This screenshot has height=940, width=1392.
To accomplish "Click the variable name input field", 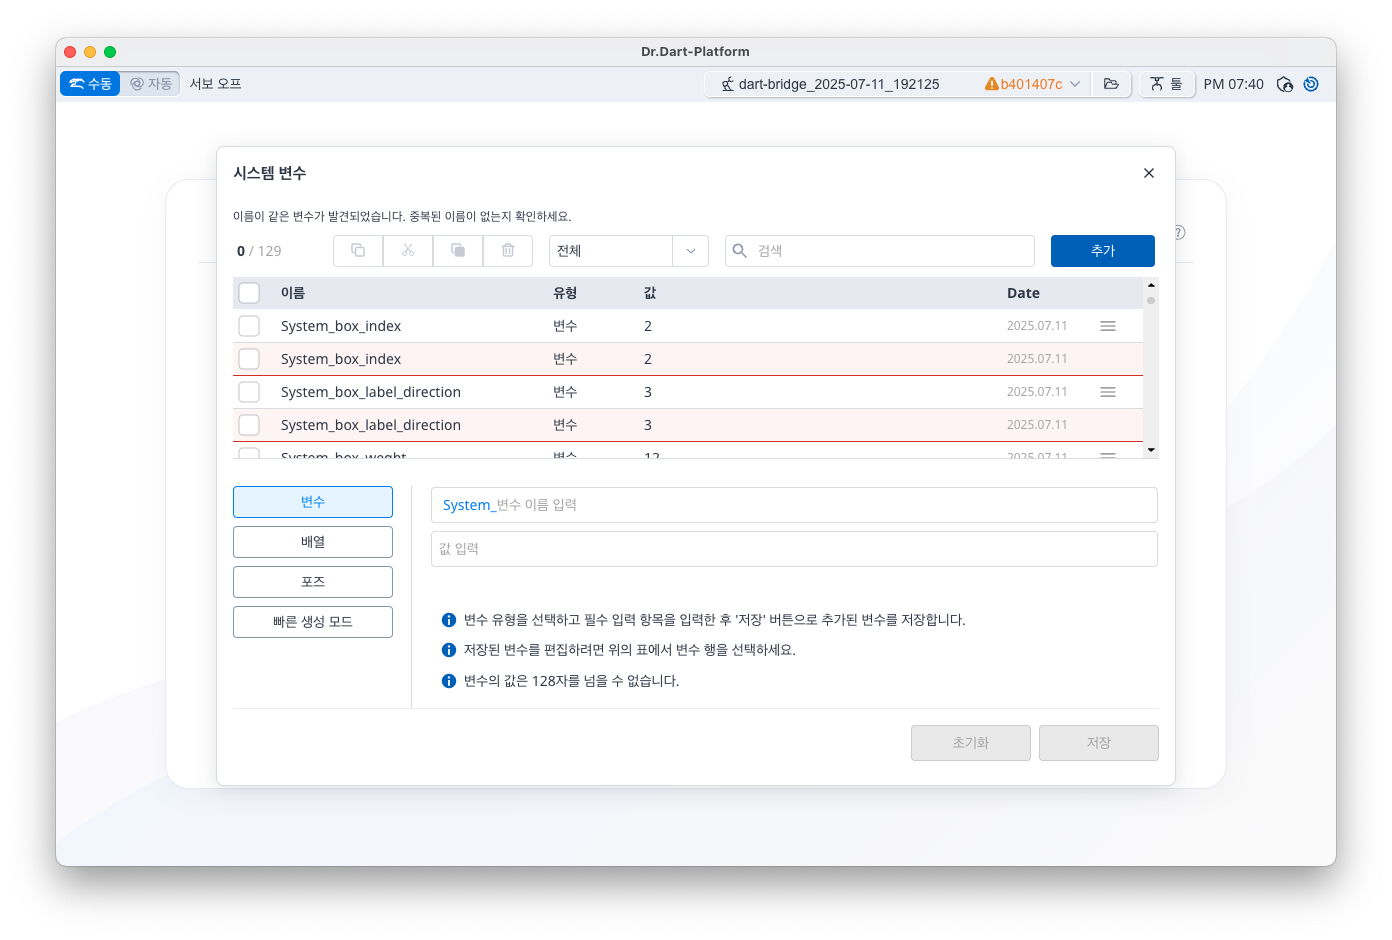I will [820, 505].
